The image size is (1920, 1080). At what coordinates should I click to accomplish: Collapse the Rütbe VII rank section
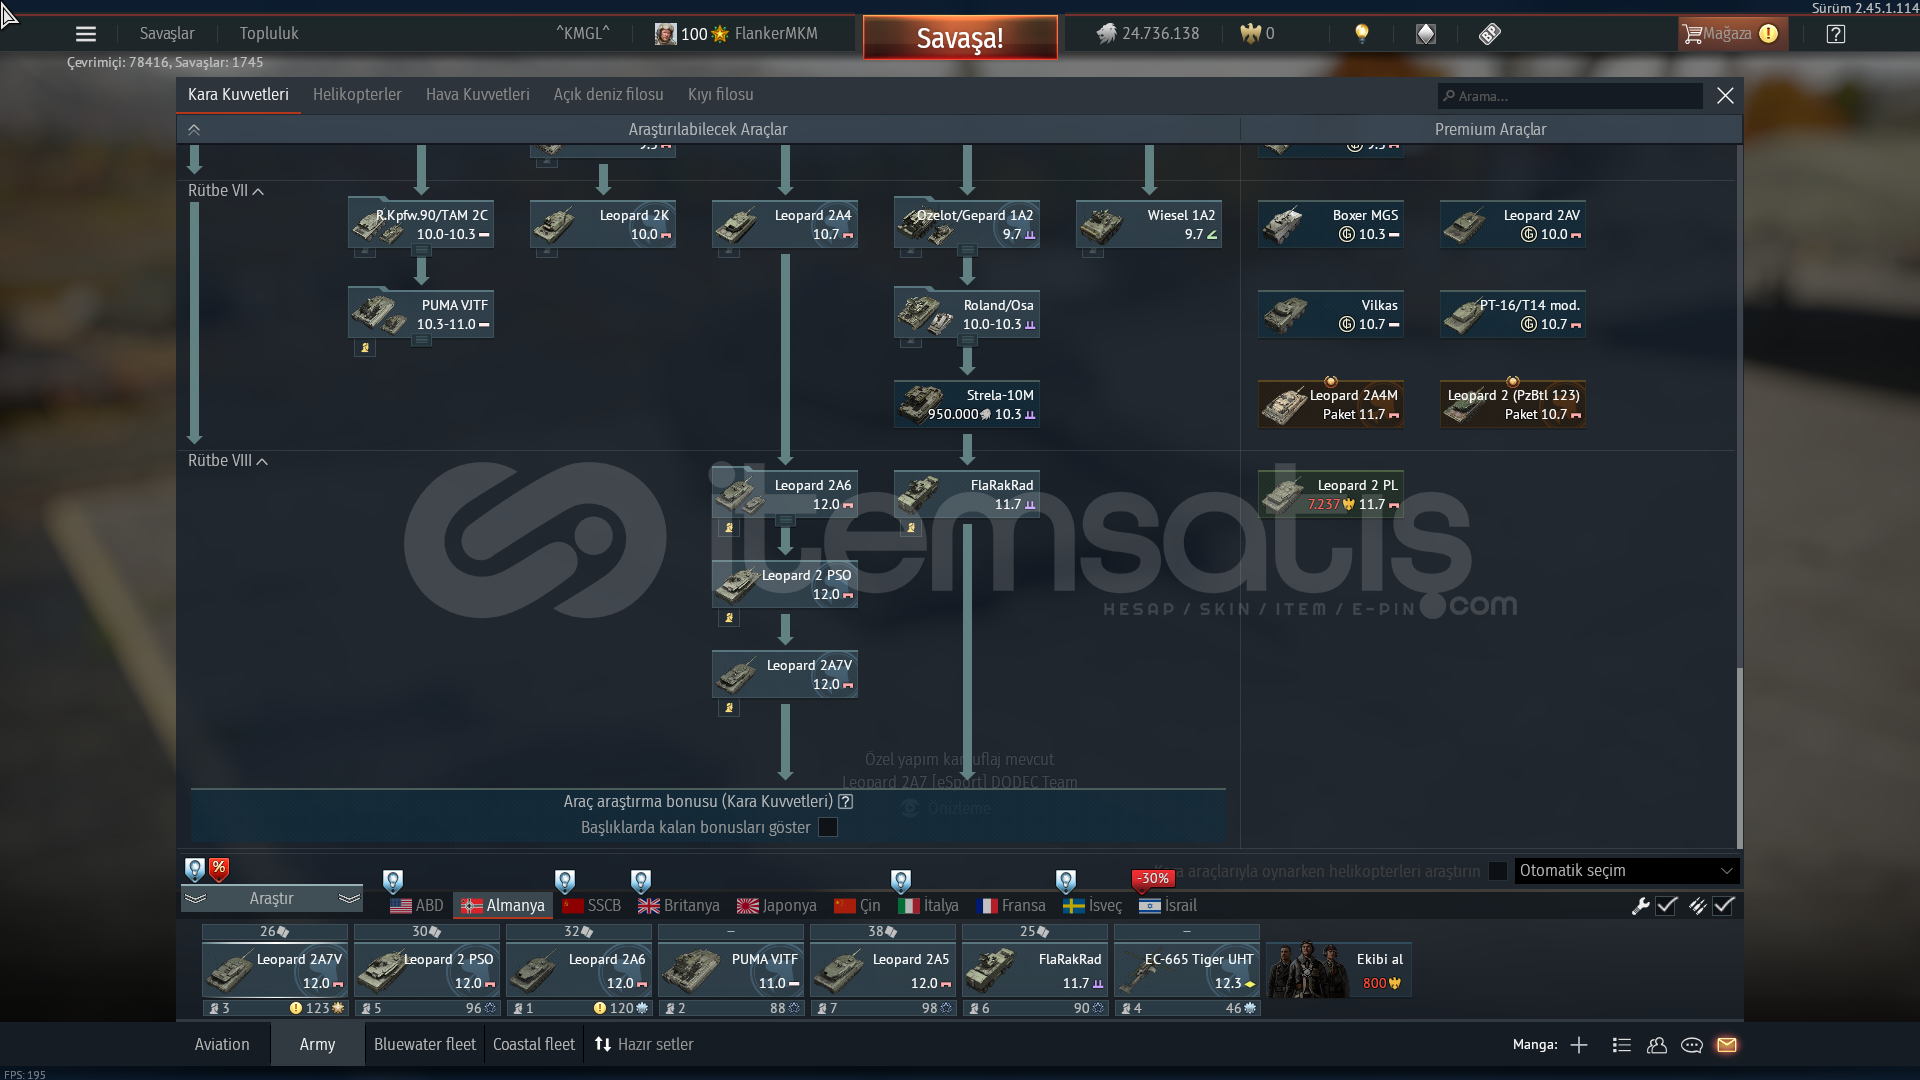pyautogui.click(x=226, y=191)
